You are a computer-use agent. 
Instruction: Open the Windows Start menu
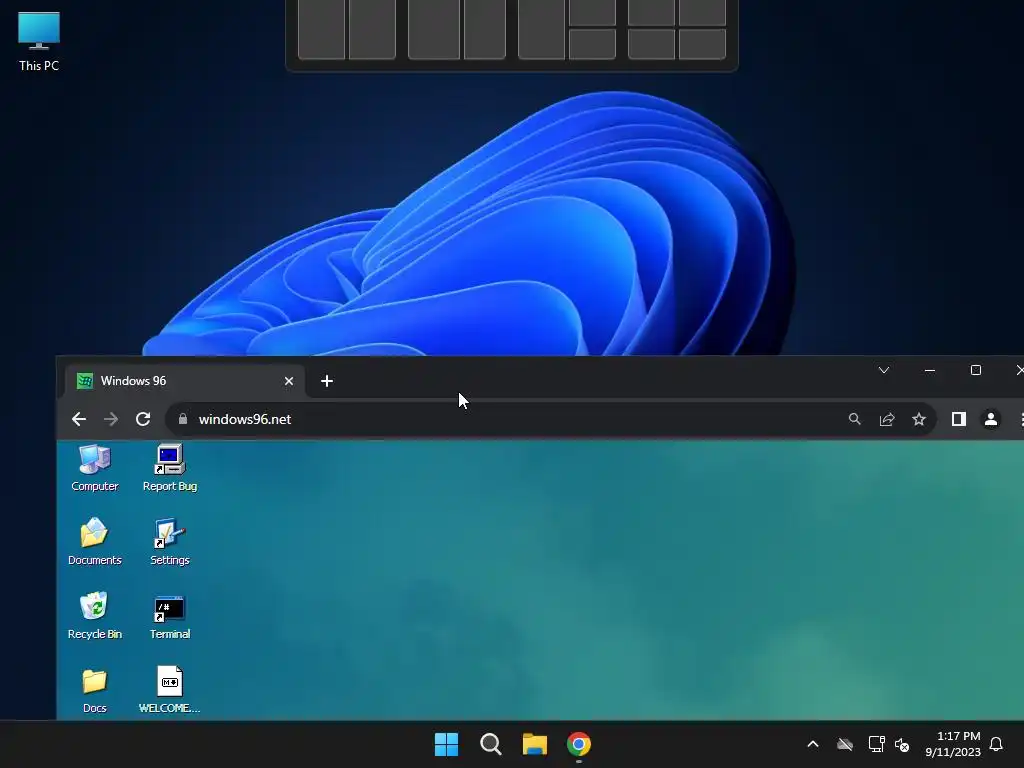pyautogui.click(x=447, y=744)
